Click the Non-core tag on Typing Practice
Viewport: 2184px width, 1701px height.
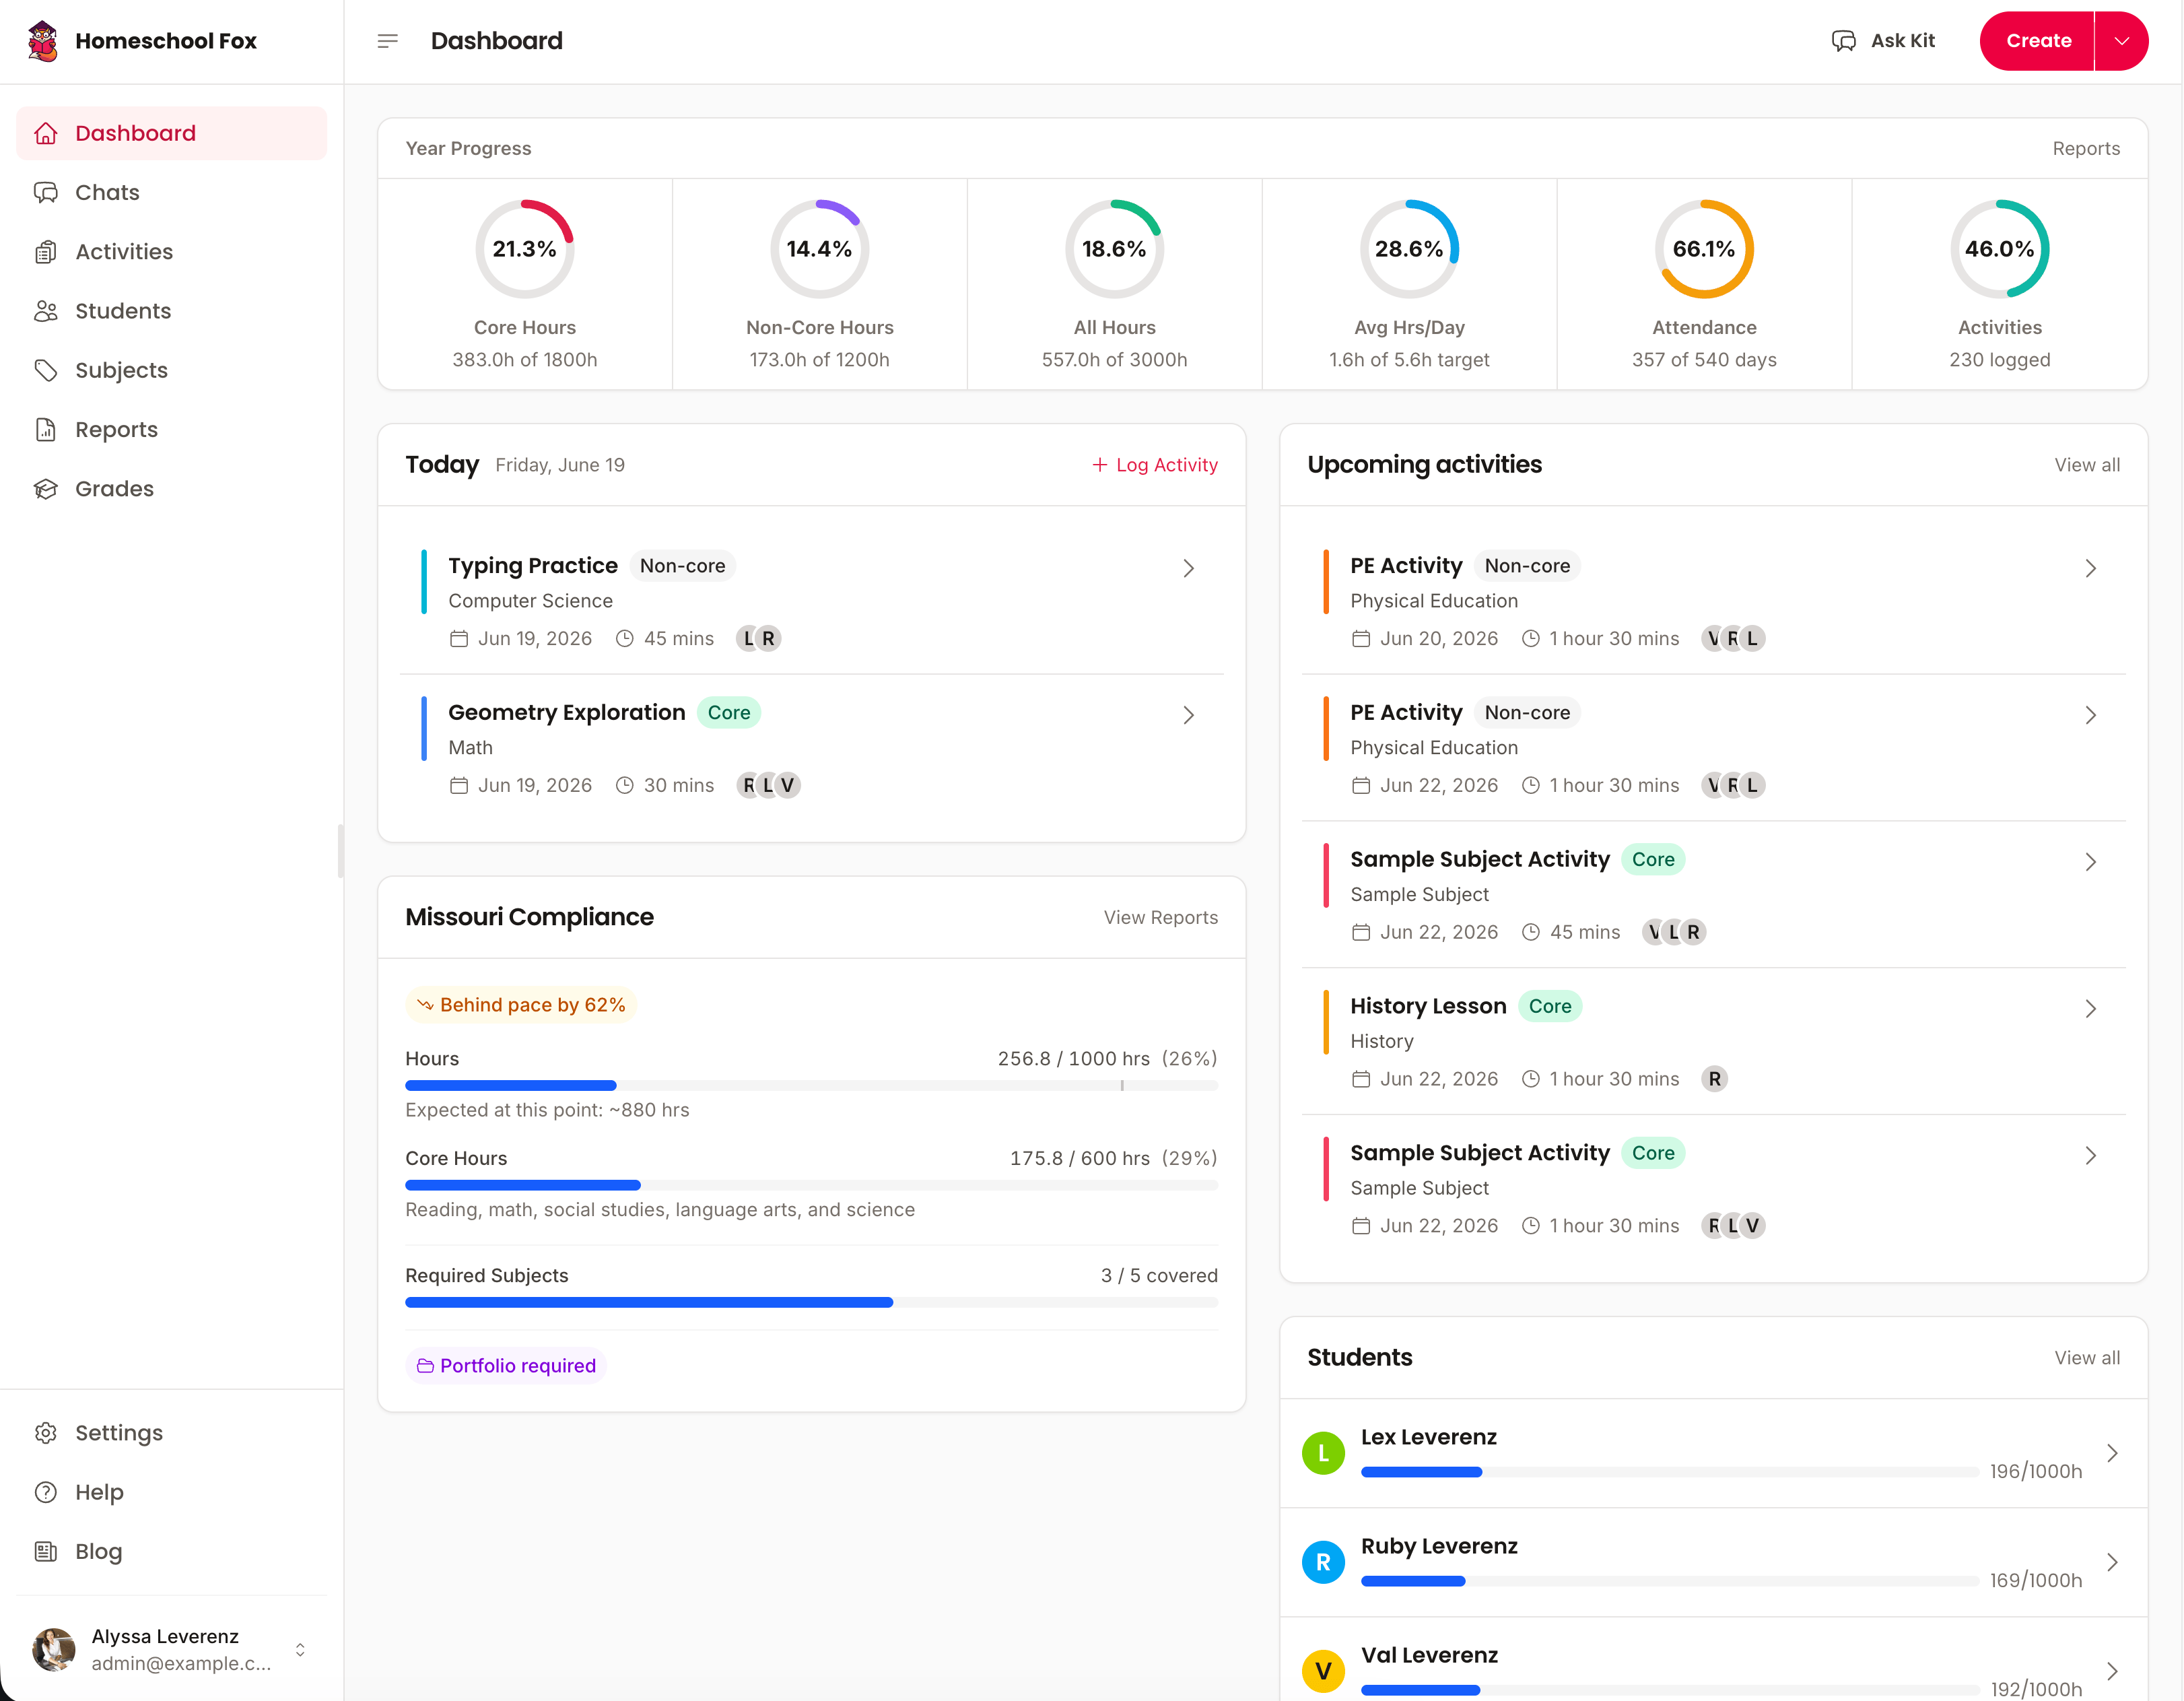683,566
